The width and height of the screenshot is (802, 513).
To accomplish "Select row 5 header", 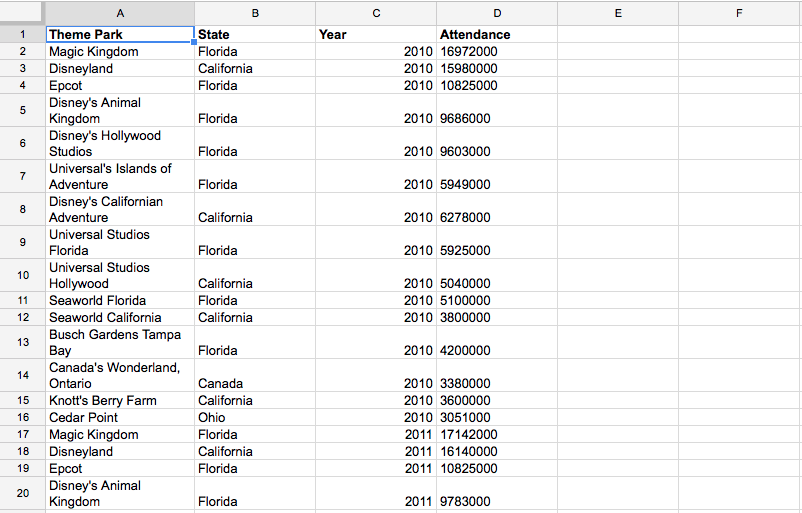I will pyautogui.click(x=23, y=110).
